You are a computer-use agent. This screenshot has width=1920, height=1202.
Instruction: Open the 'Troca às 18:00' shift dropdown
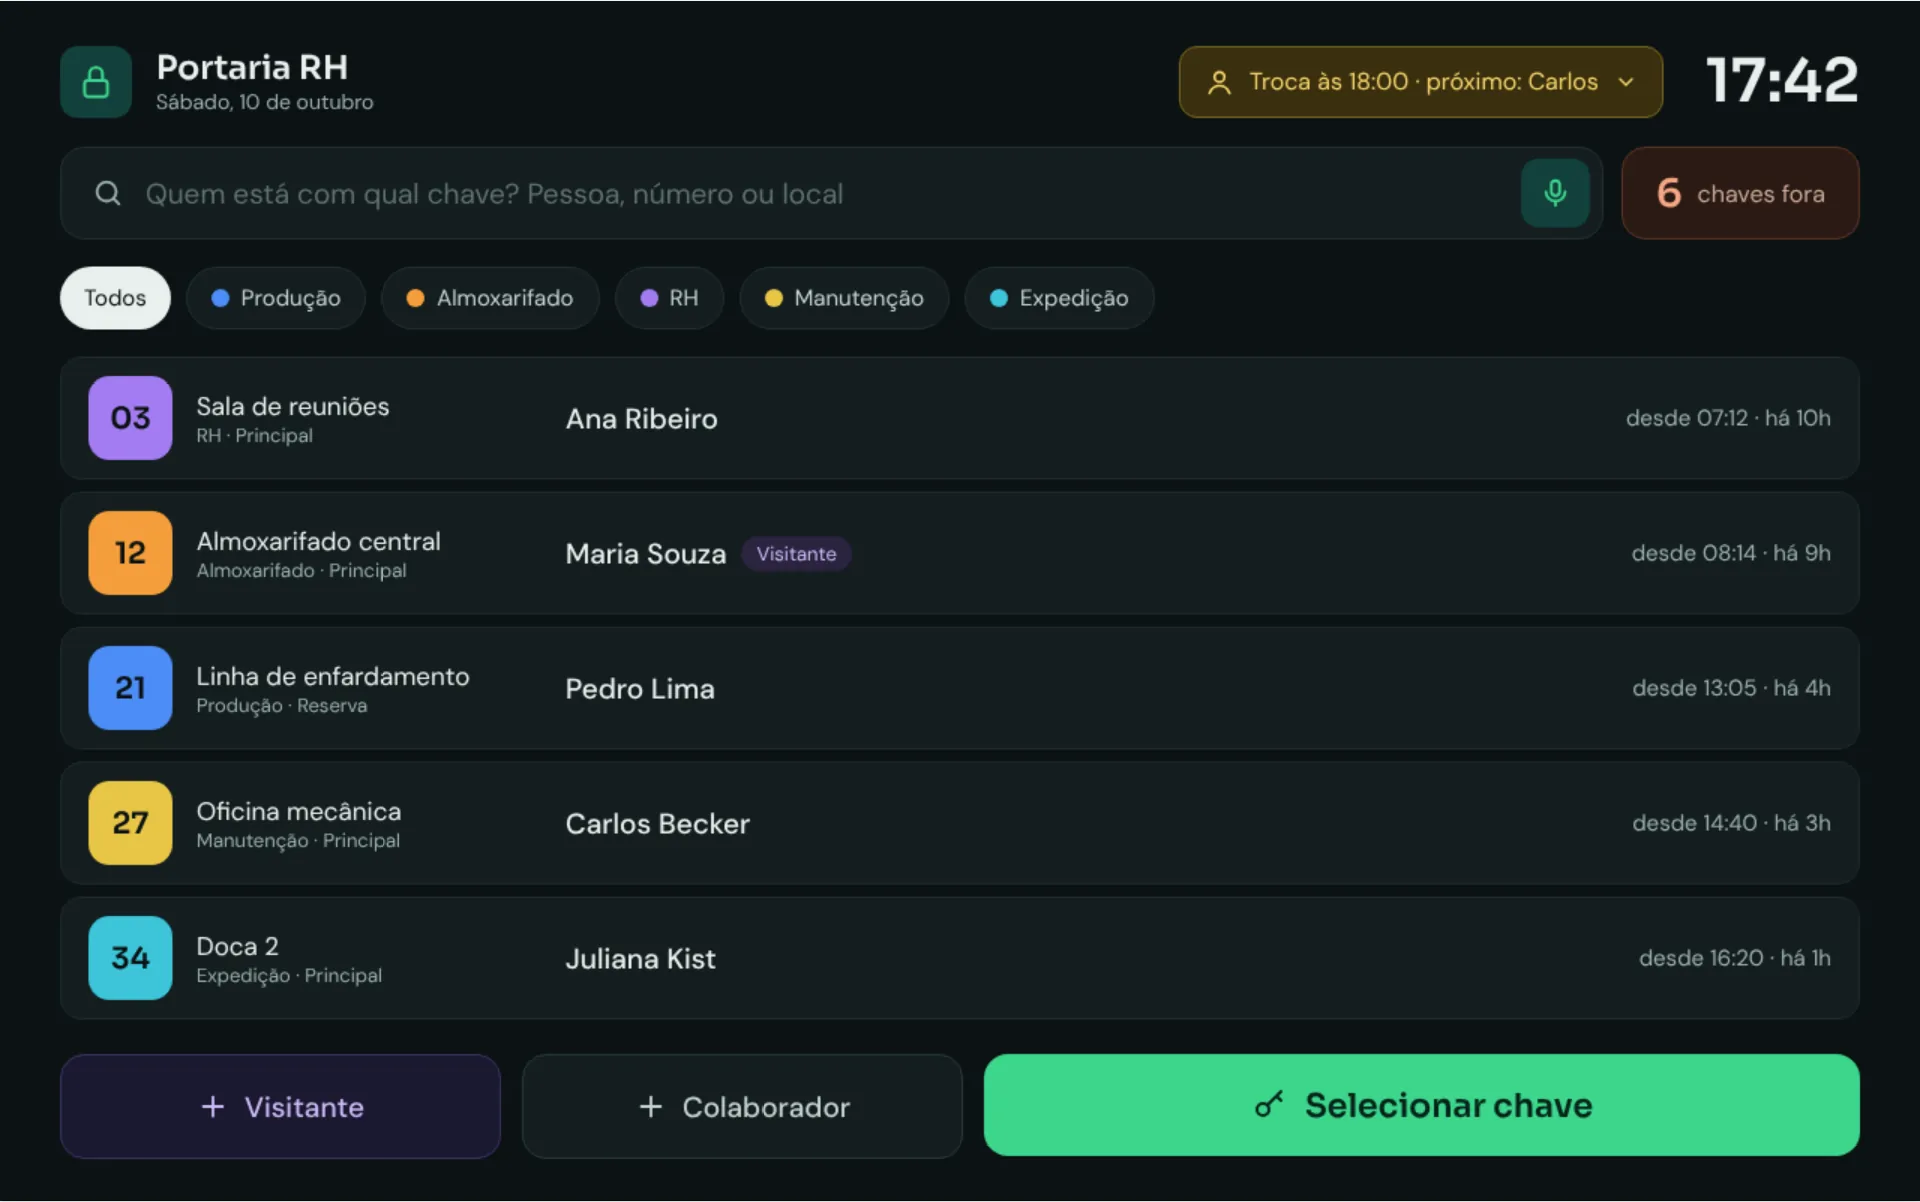coord(1421,82)
